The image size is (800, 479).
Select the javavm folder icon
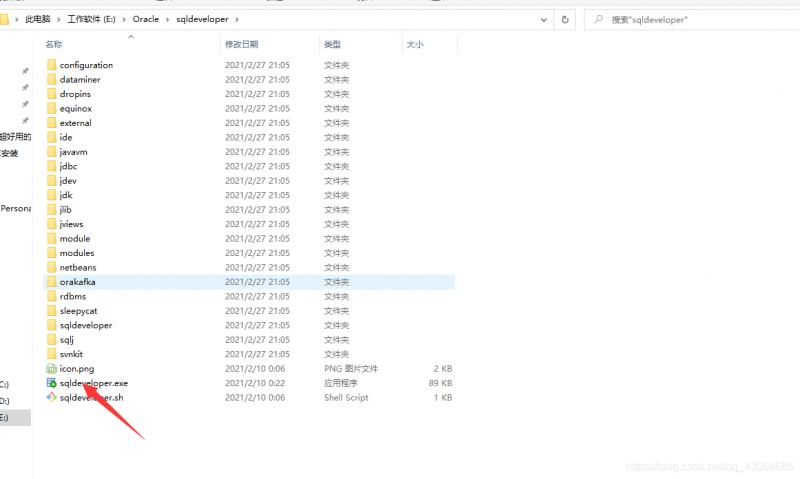[x=52, y=152]
